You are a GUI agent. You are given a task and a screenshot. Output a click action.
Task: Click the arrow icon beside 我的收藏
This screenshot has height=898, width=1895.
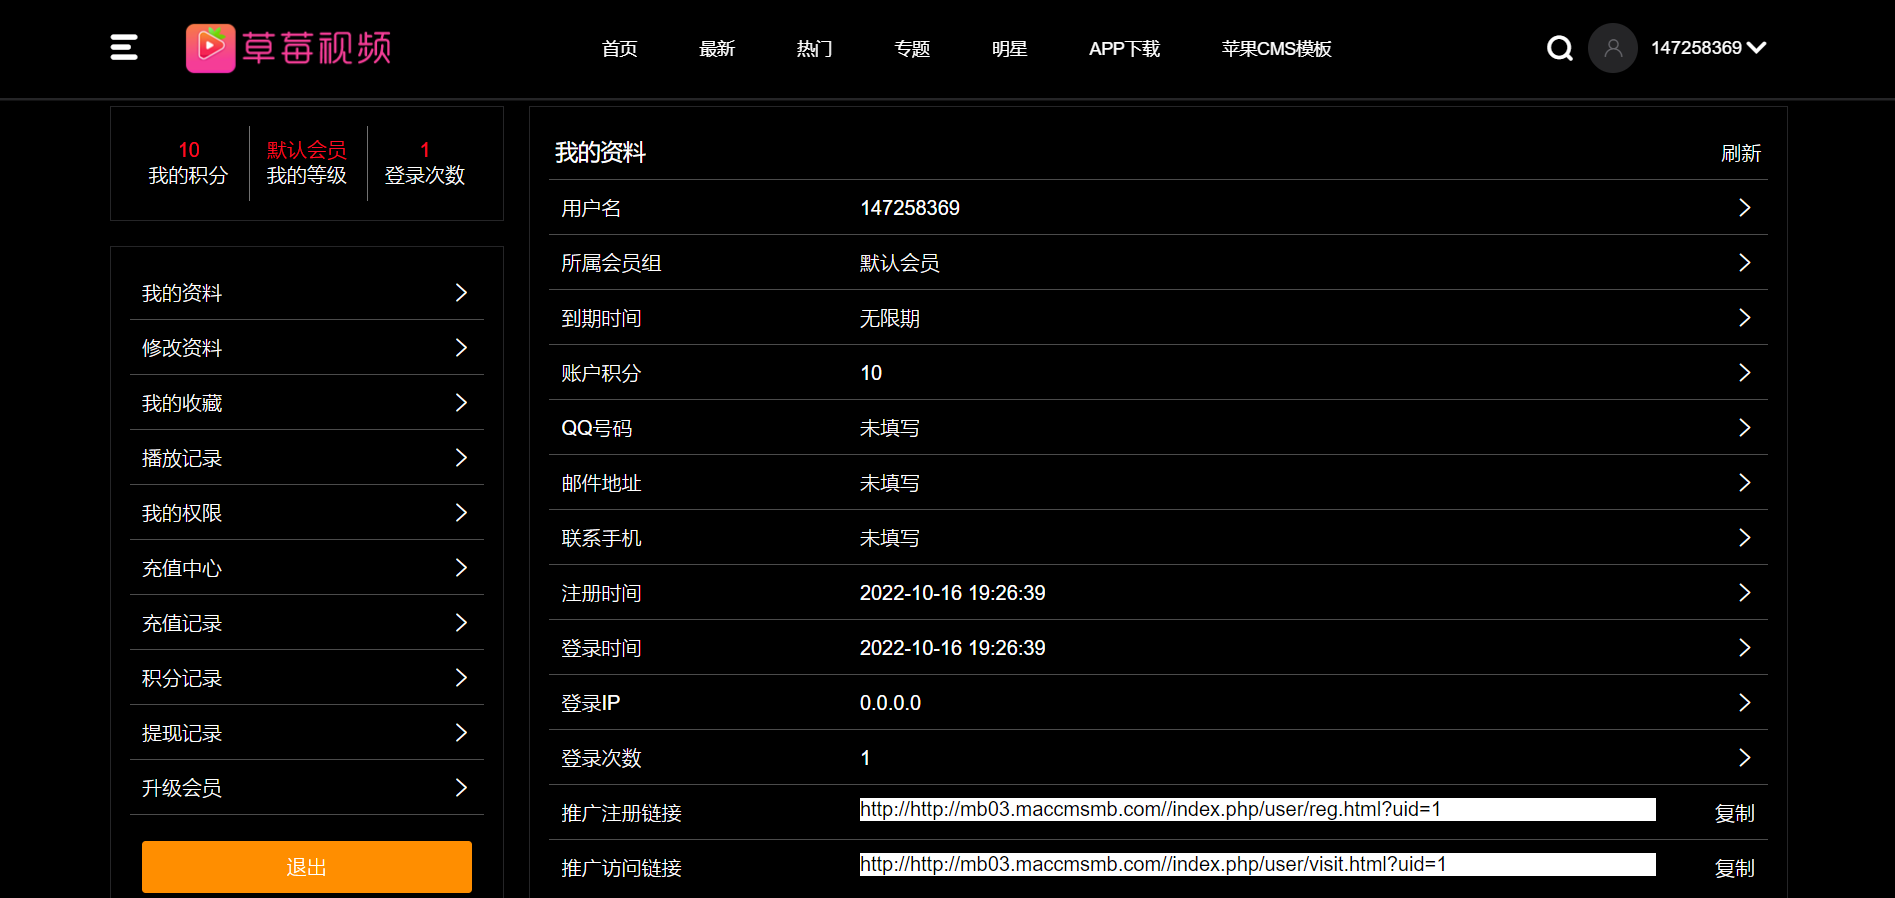coord(461,402)
